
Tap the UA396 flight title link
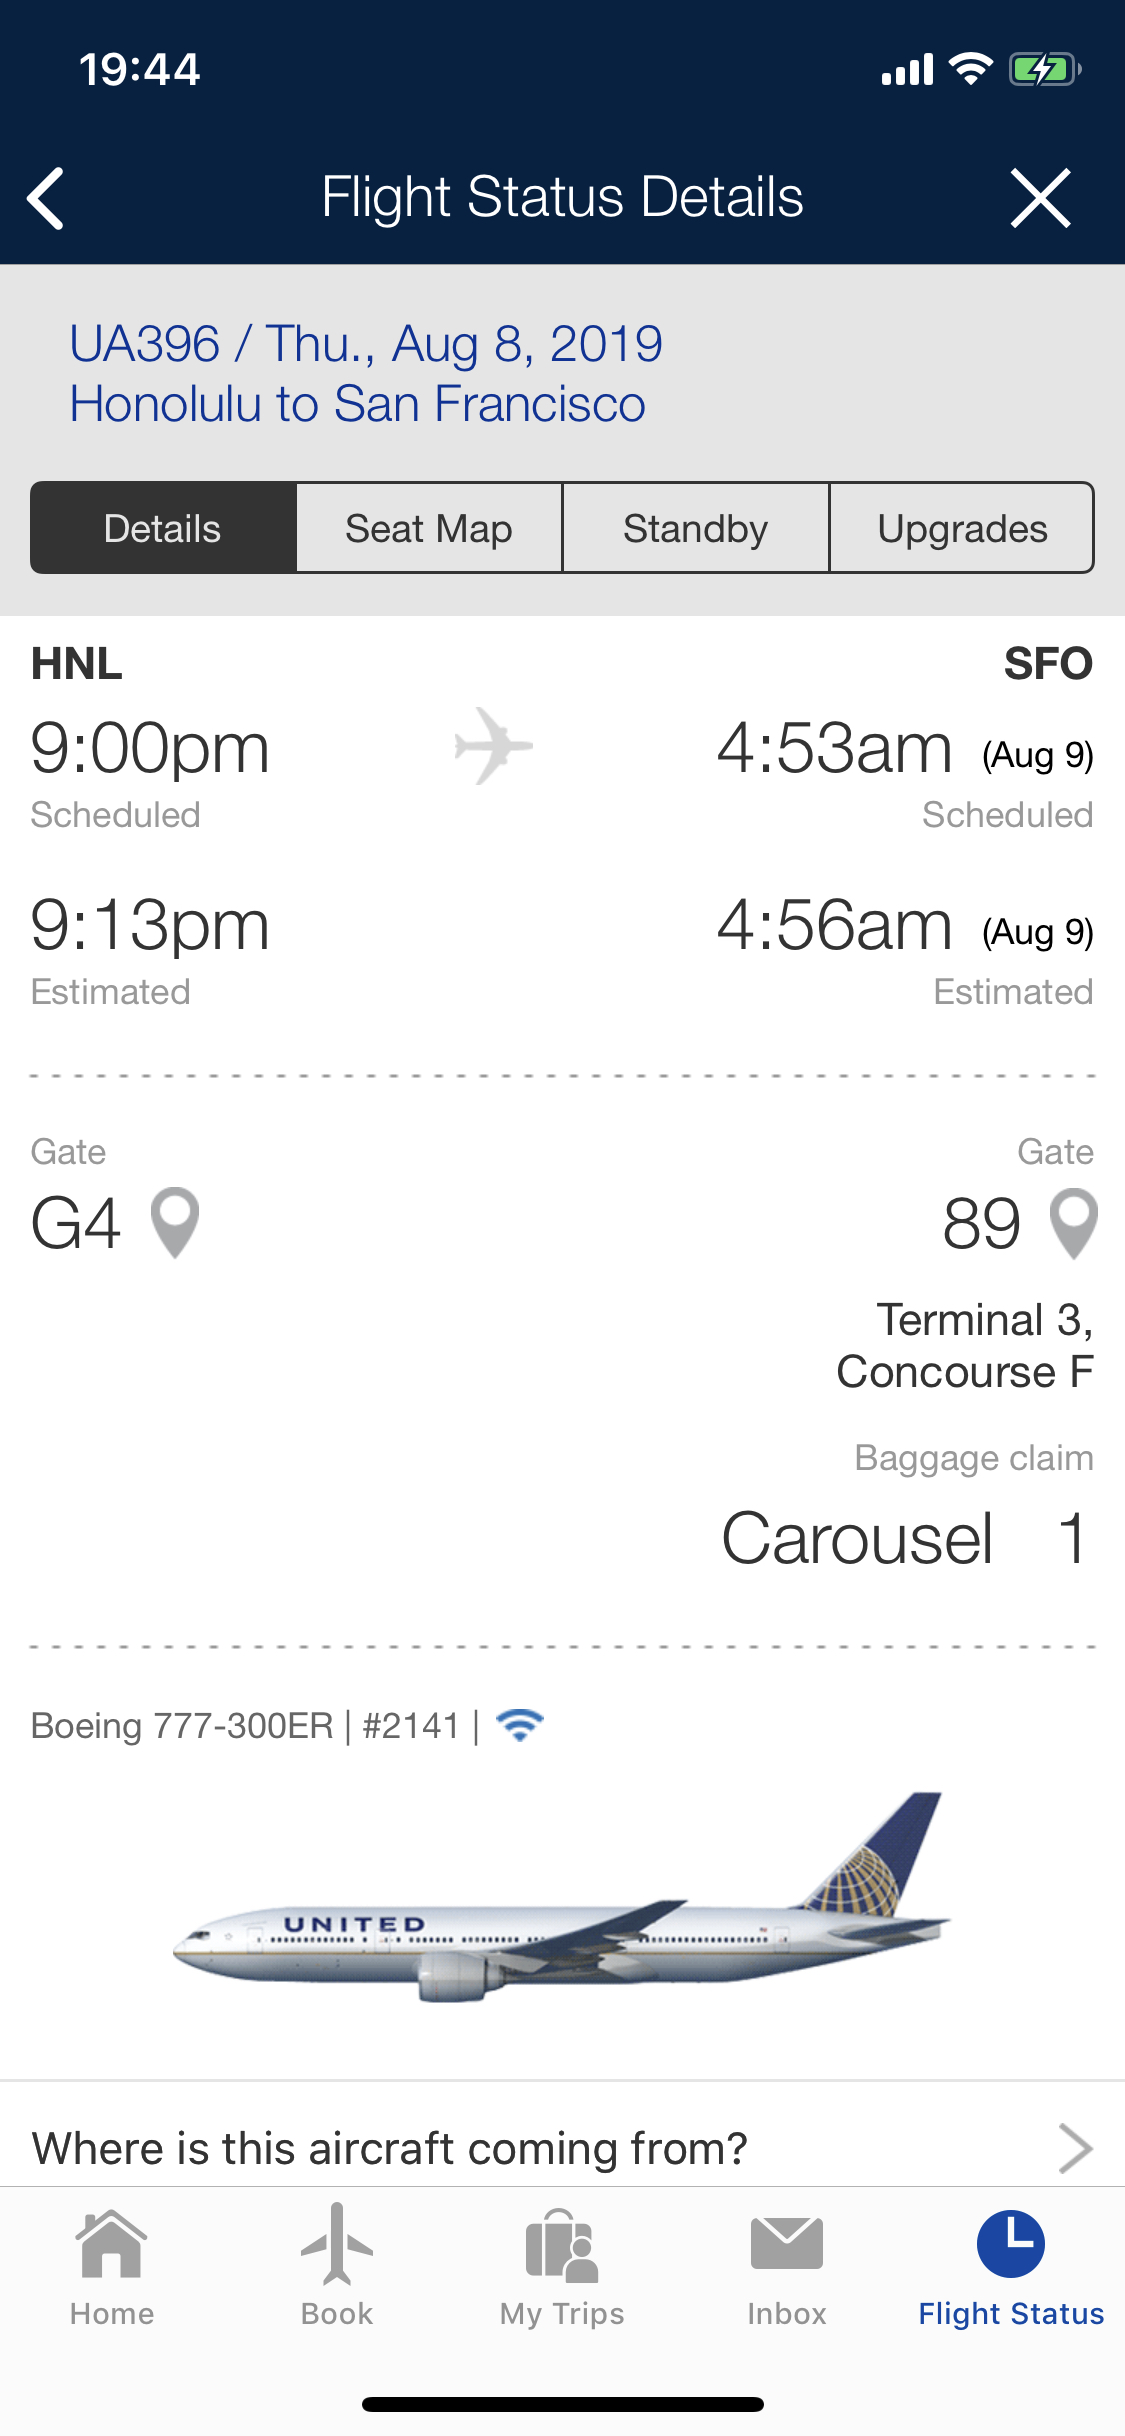pyautogui.click(x=366, y=373)
